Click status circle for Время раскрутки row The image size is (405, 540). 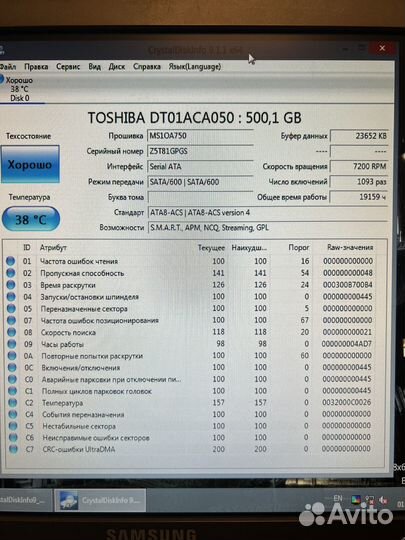click(11, 285)
